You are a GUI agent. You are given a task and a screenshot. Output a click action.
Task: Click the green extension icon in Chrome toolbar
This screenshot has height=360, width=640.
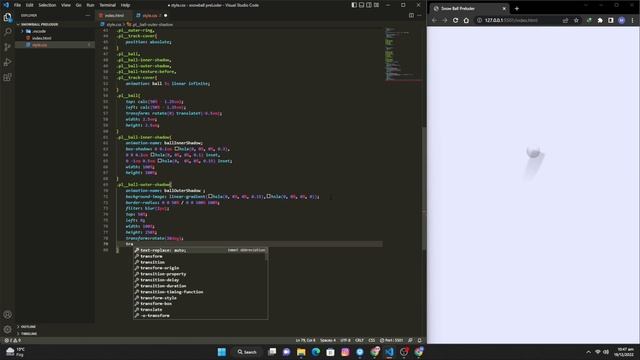589,20
